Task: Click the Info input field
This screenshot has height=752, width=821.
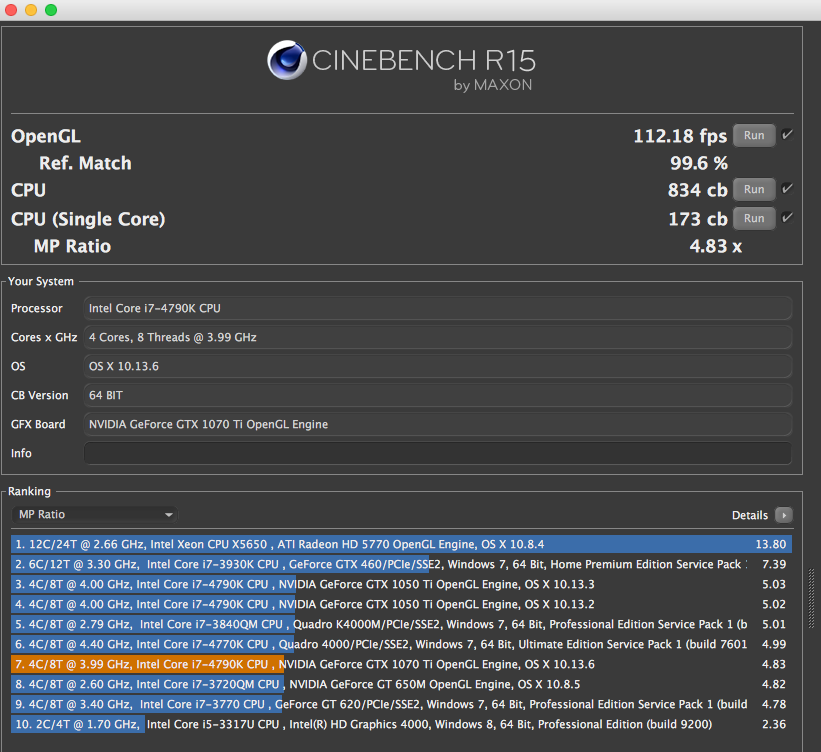Action: (x=438, y=454)
